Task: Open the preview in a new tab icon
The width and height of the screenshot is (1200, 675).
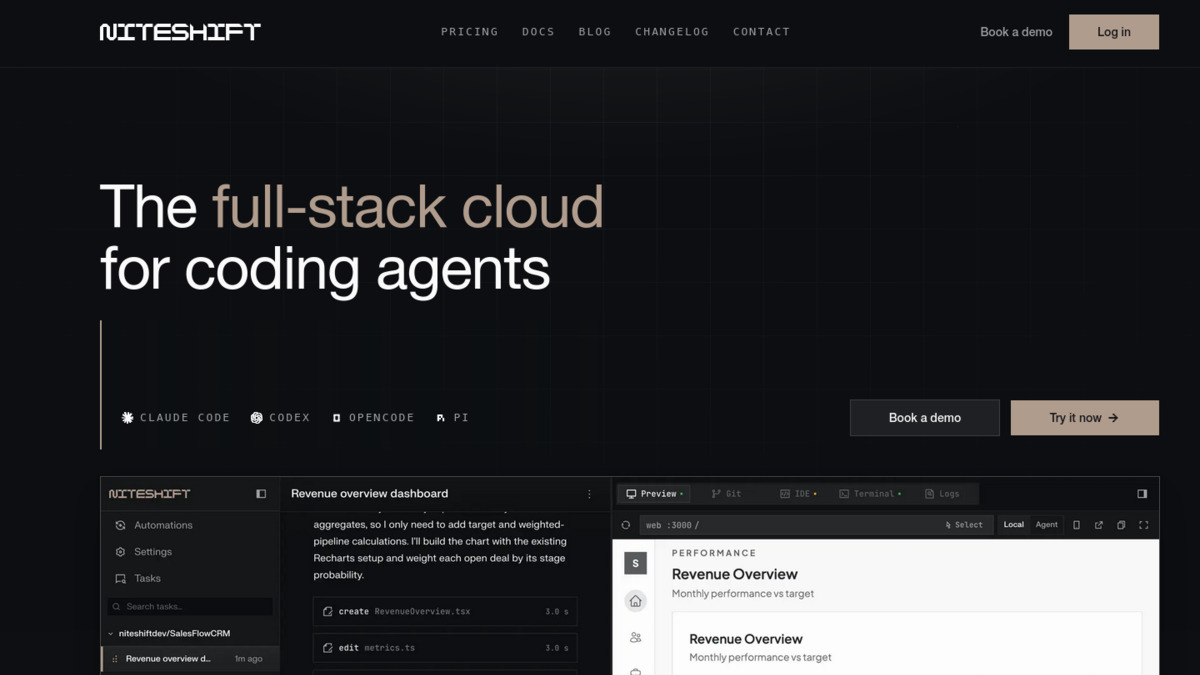Action: pyautogui.click(x=1099, y=525)
